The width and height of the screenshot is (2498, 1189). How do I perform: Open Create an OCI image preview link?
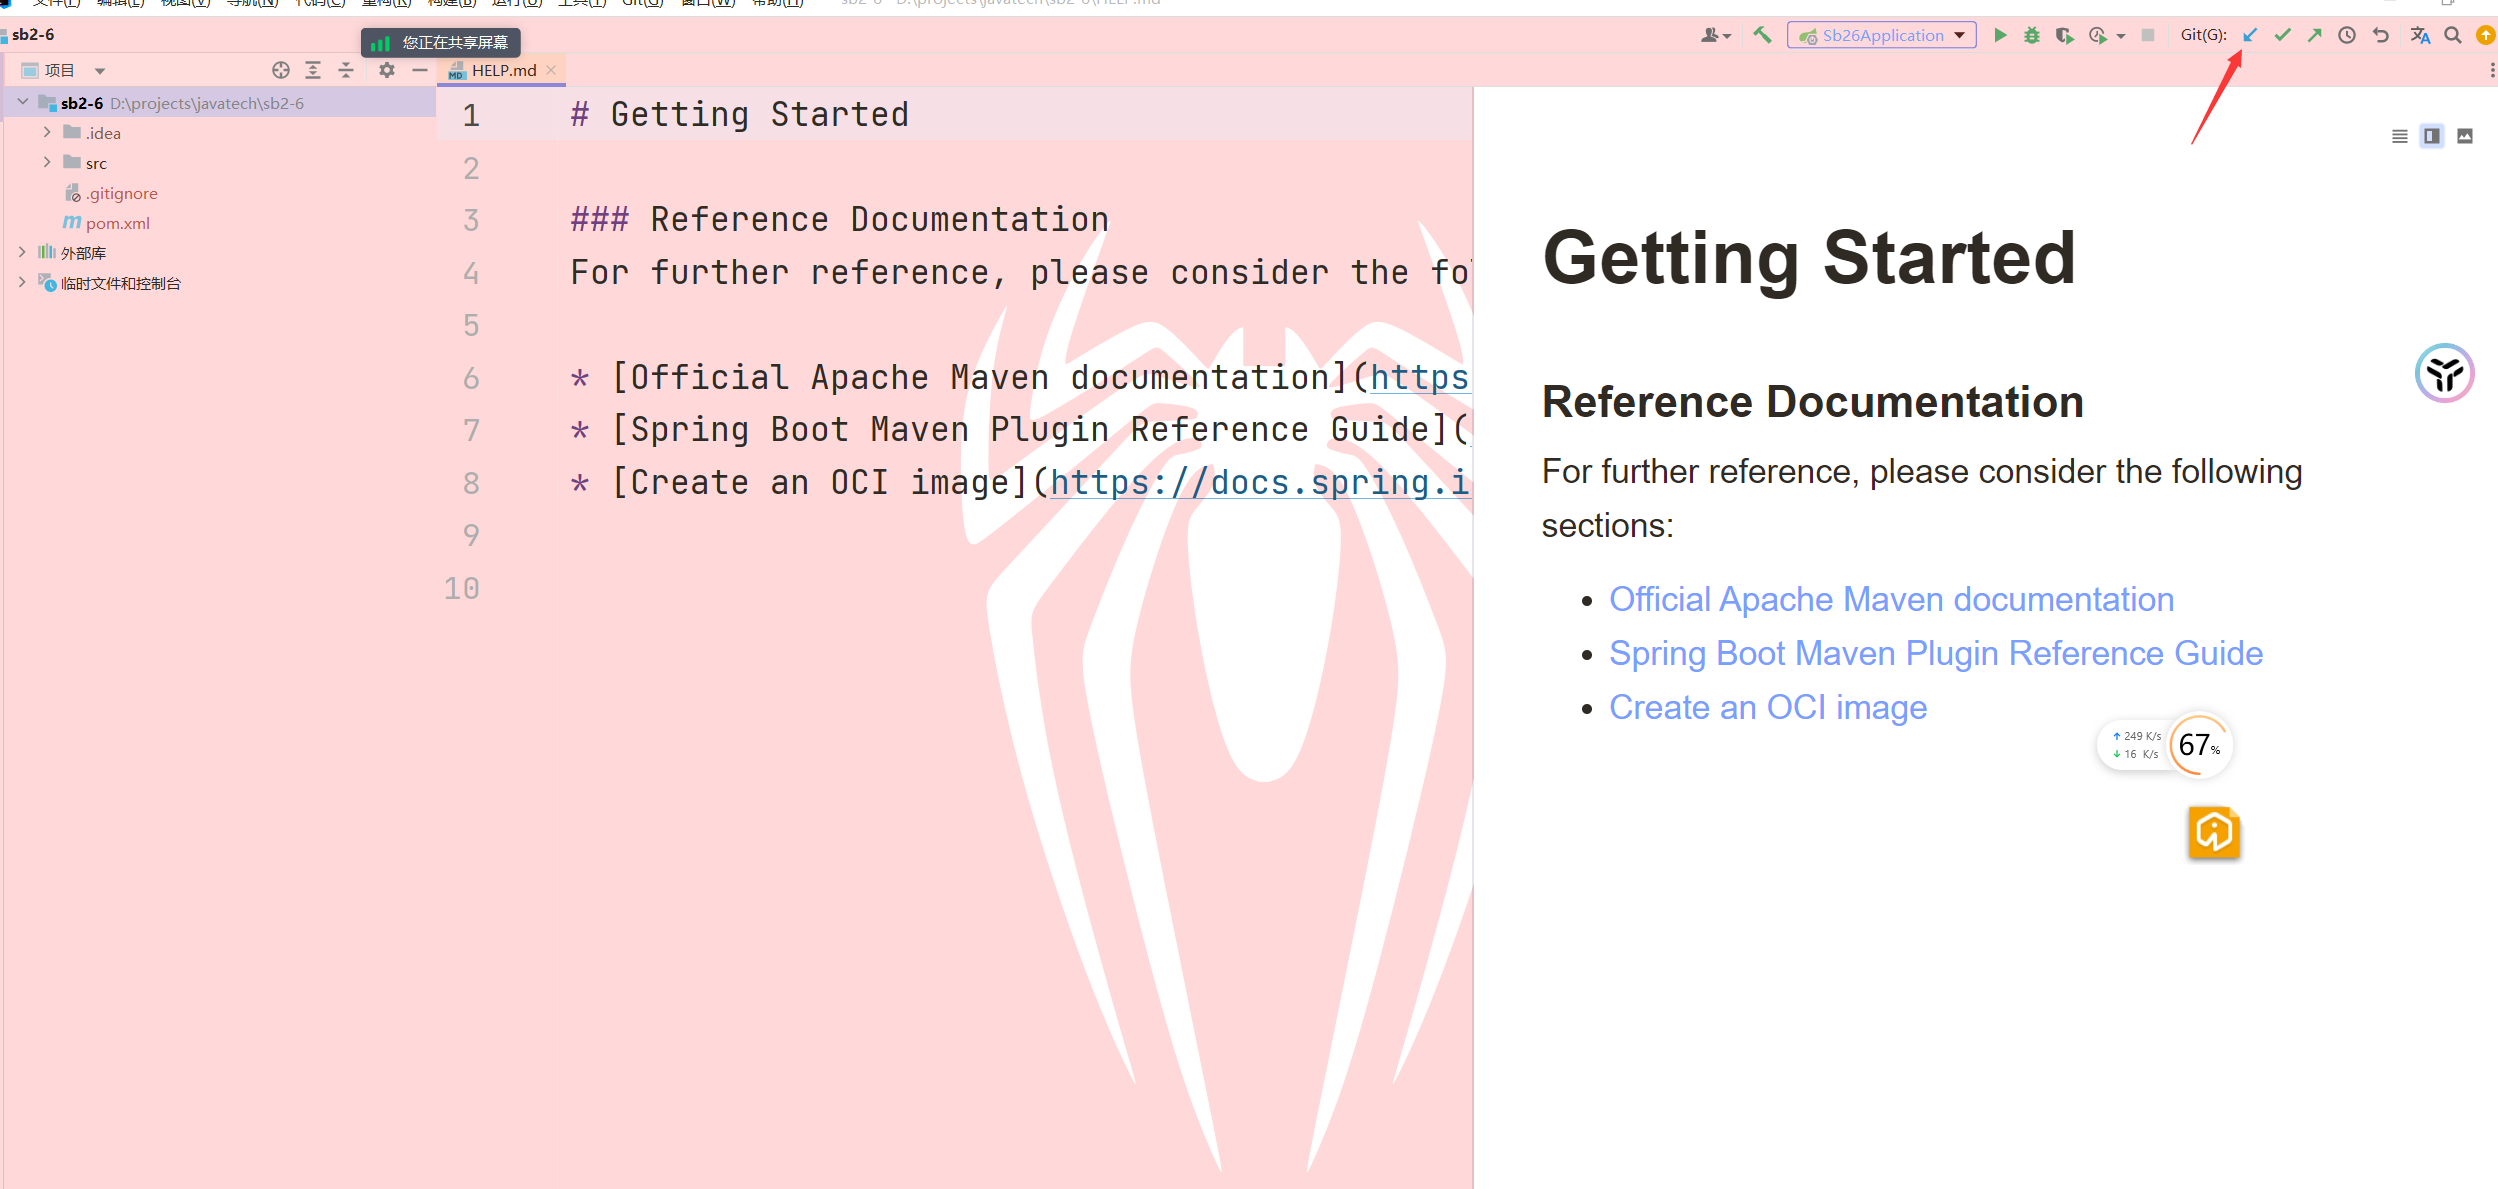pos(1768,707)
